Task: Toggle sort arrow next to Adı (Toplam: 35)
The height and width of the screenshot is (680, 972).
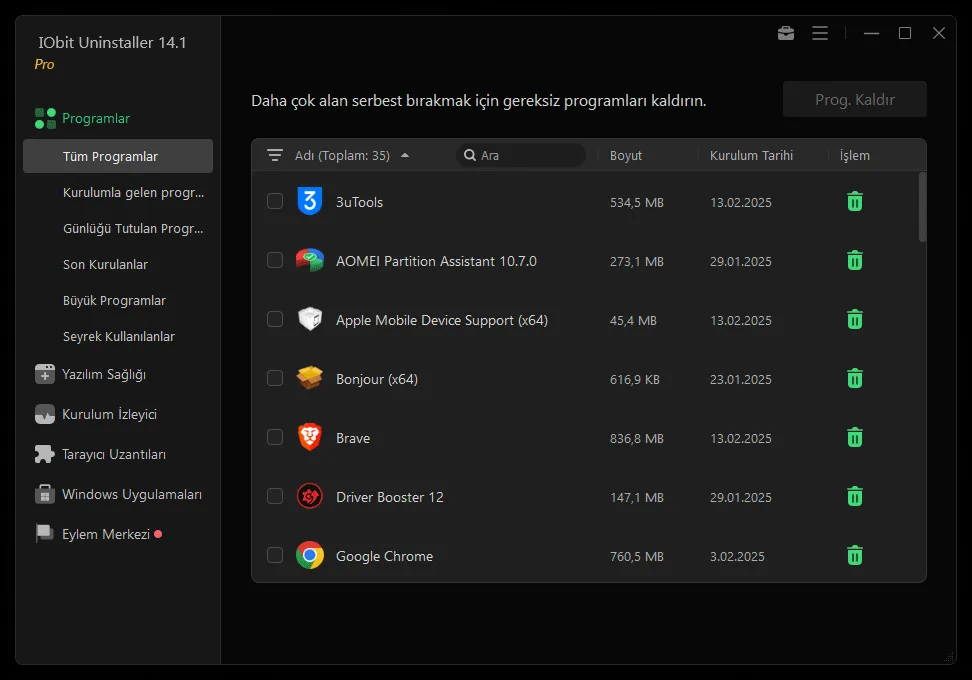Action: click(x=405, y=156)
